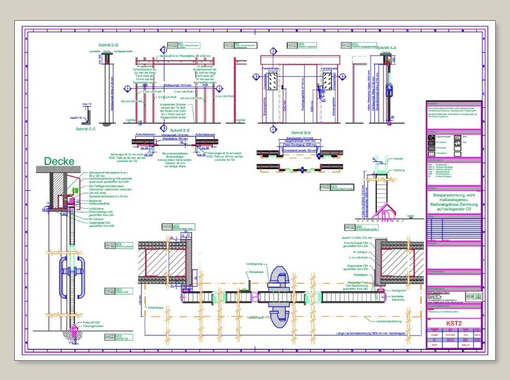Click the right hatched wall block in plan
Screen dimensions: 510x380
(398, 263)
